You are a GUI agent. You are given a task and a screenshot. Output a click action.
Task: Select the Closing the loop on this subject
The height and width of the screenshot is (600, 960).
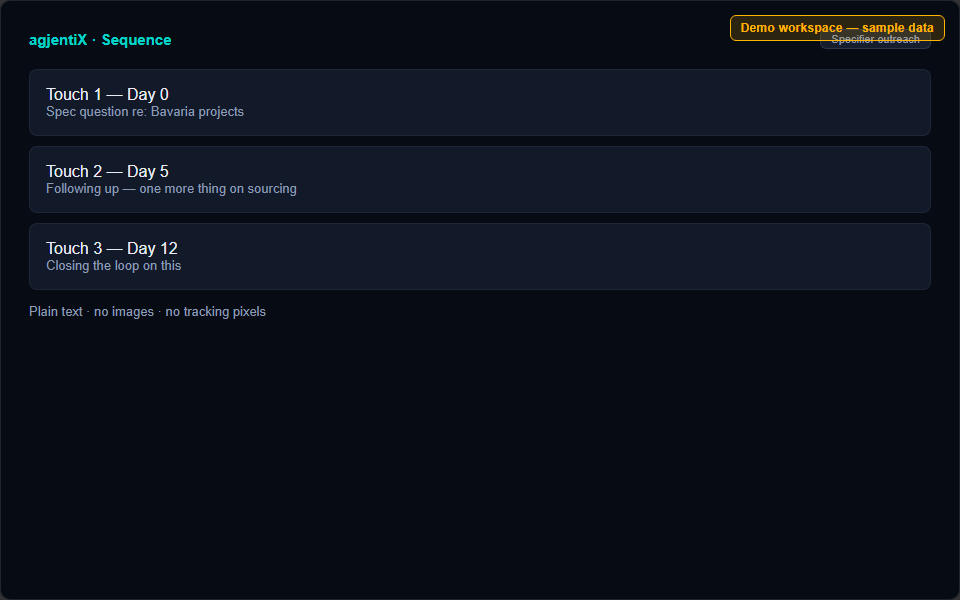point(114,266)
